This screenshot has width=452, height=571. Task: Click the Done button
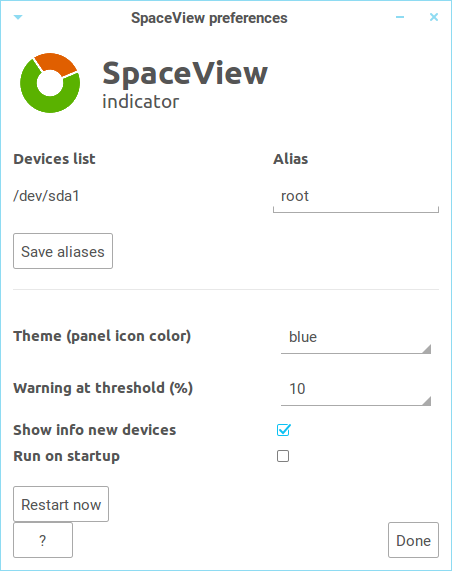[413, 540]
